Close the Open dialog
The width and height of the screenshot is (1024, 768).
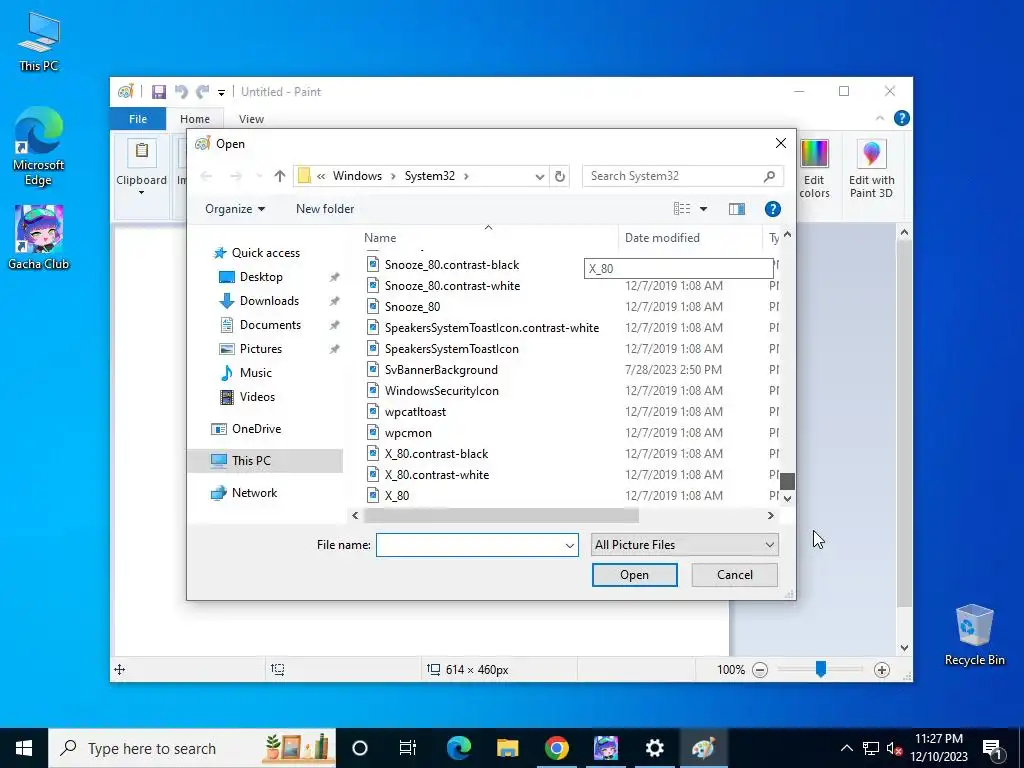pos(780,143)
